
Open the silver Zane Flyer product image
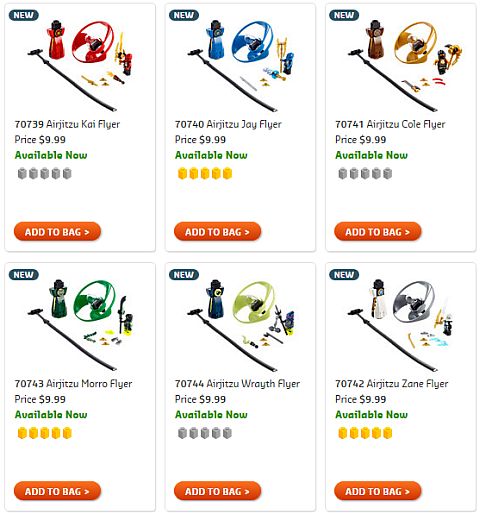tap(400, 325)
